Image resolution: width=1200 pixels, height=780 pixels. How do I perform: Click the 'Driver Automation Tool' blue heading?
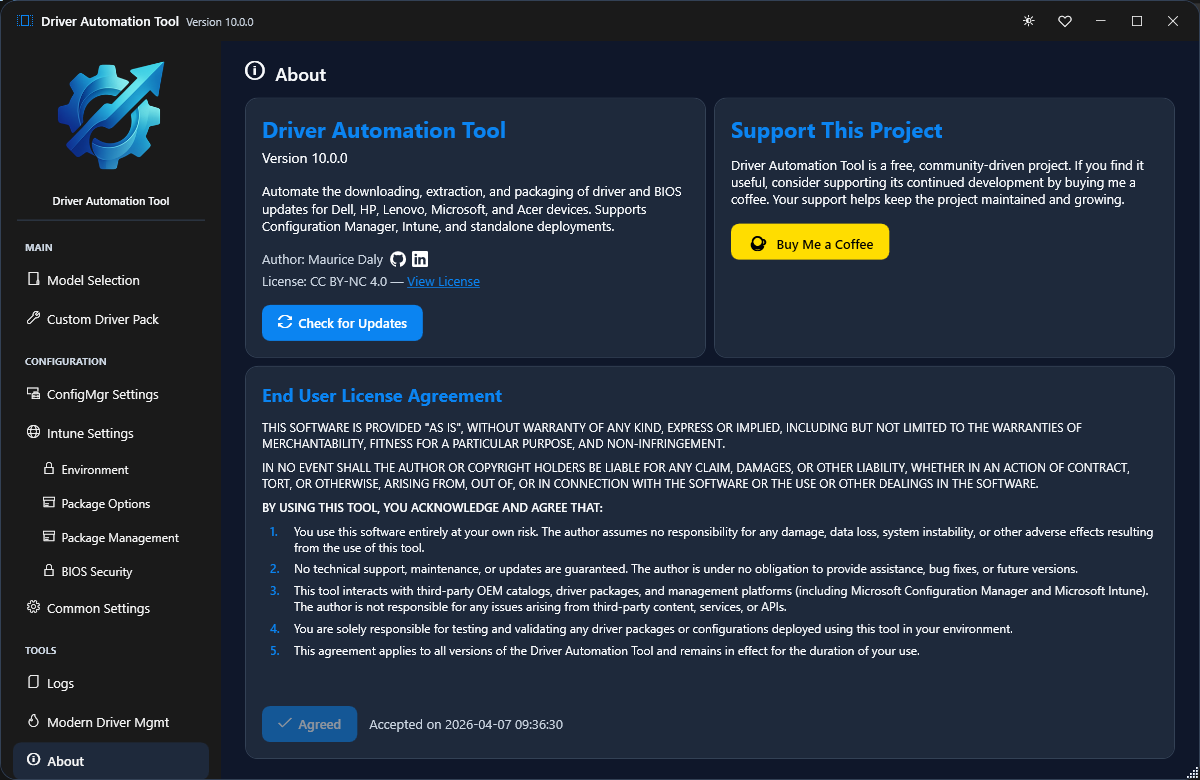[x=384, y=130]
